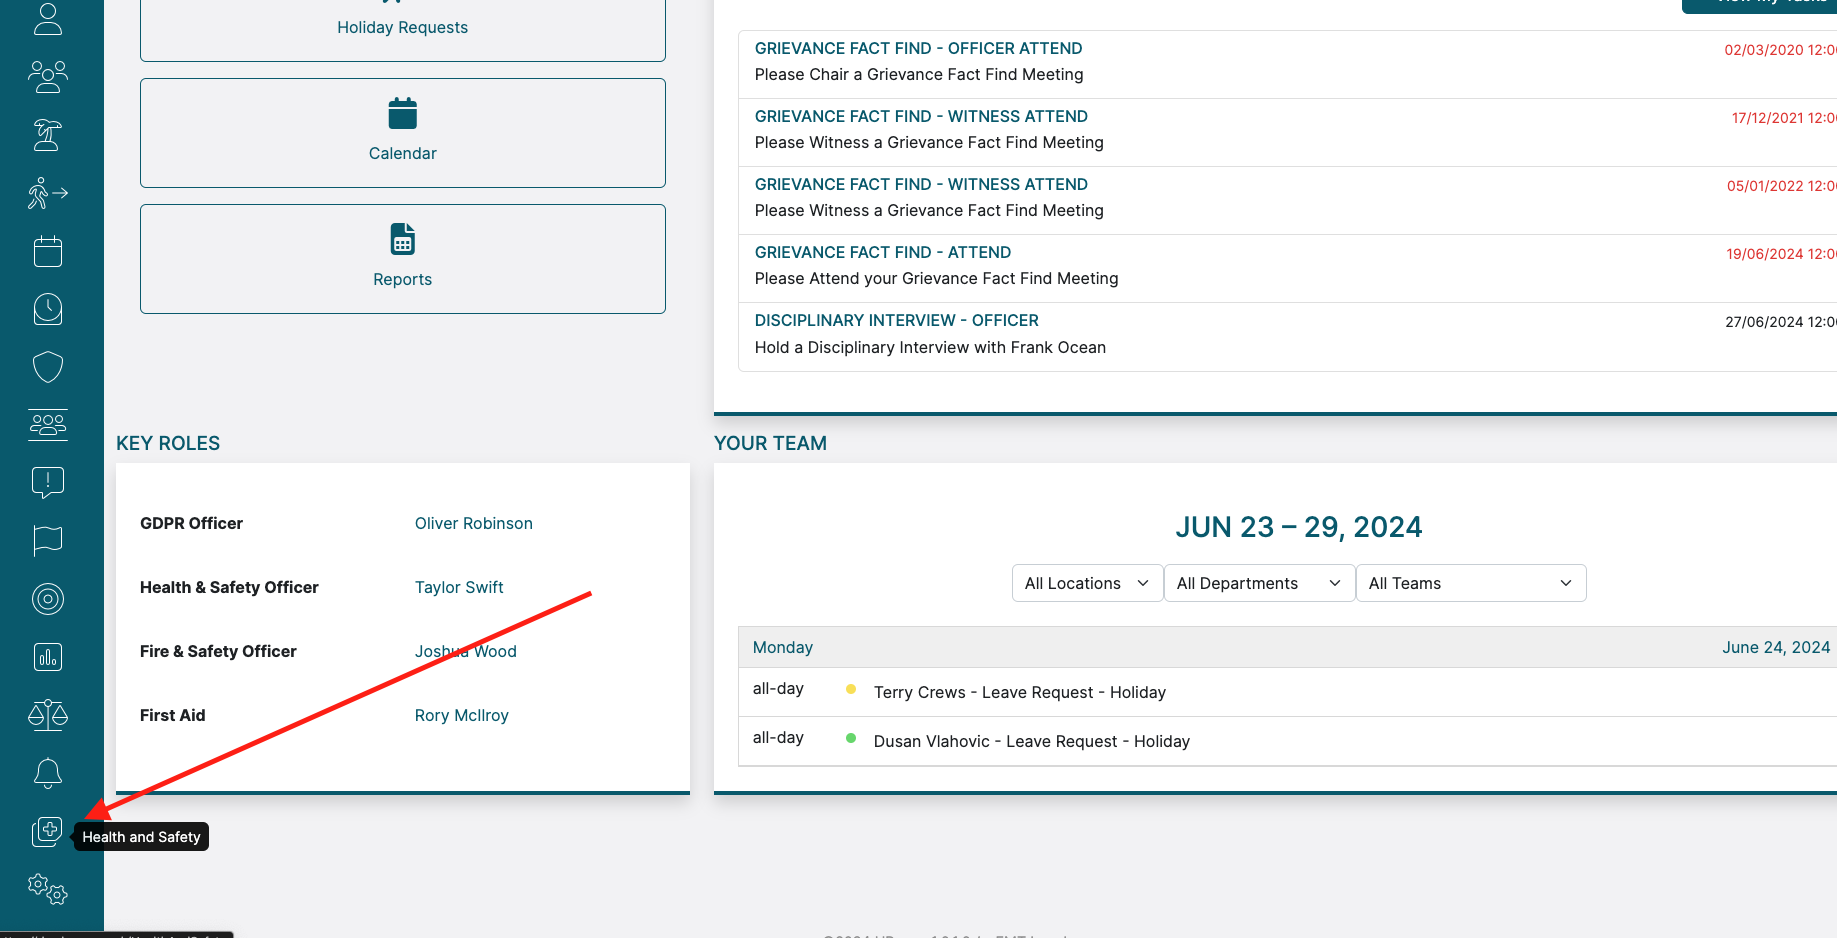Click the shield sidebar icon

coord(47,367)
